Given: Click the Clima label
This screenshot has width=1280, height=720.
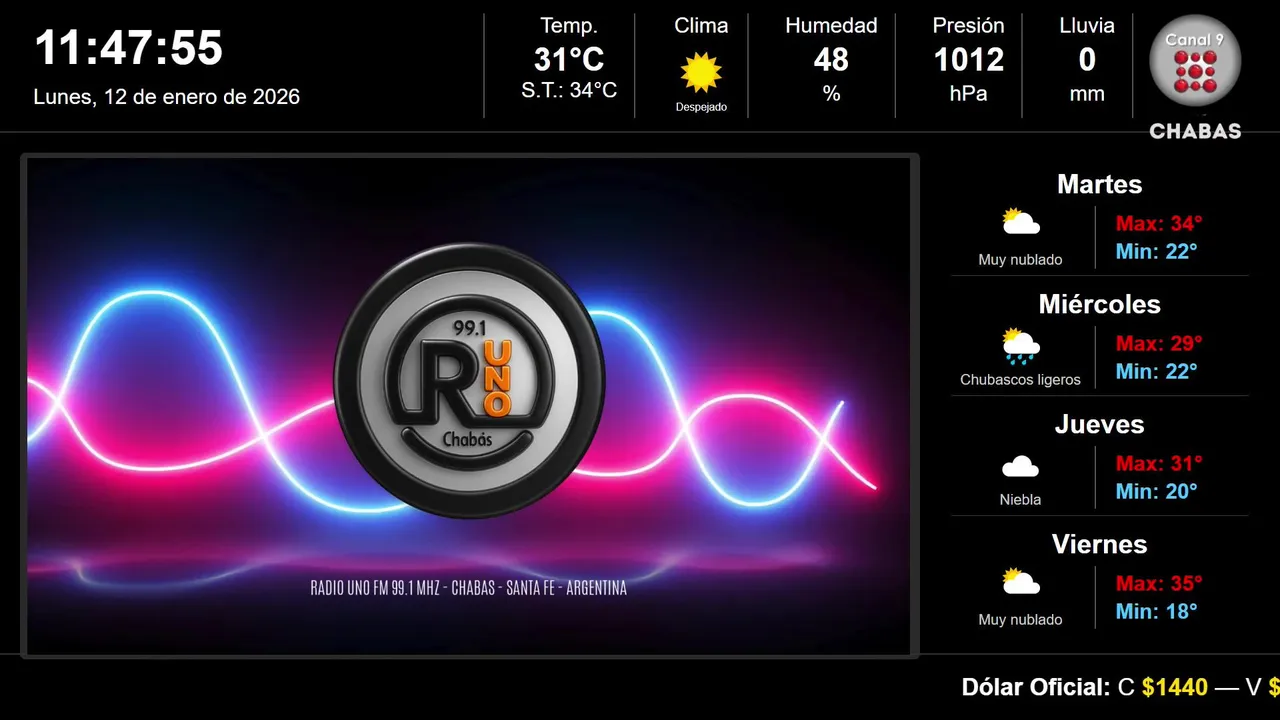Looking at the screenshot, I should pos(701,26).
